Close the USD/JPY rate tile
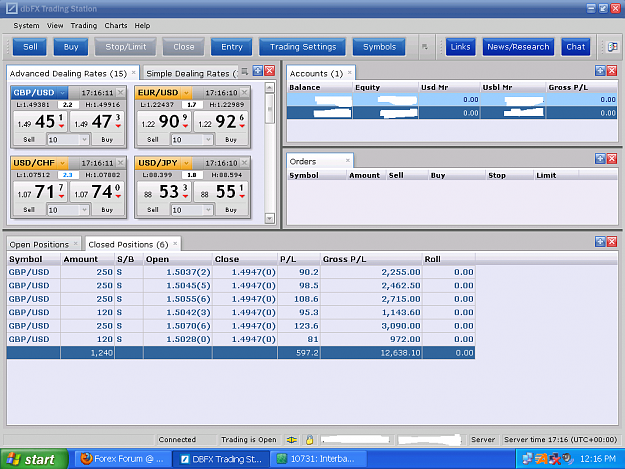This screenshot has height=469, width=625. (x=244, y=163)
